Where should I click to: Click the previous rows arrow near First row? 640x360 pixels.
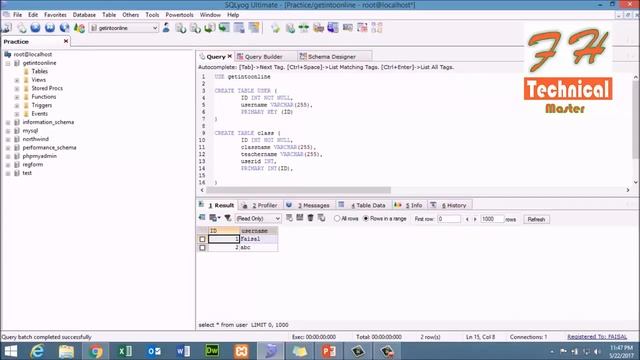(467, 219)
